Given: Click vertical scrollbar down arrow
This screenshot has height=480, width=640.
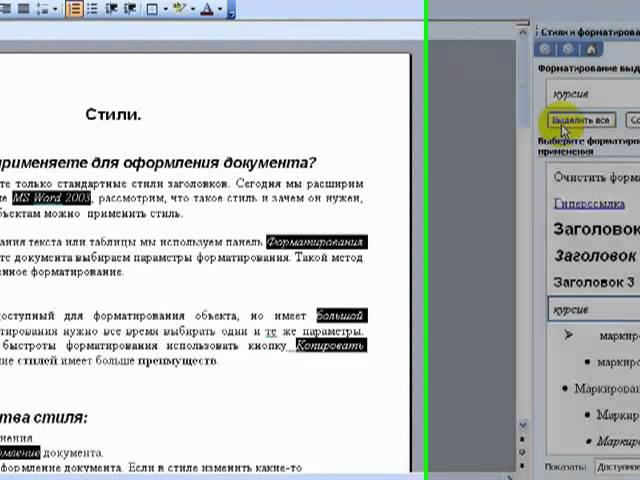Looking at the screenshot, I should pos(523,425).
